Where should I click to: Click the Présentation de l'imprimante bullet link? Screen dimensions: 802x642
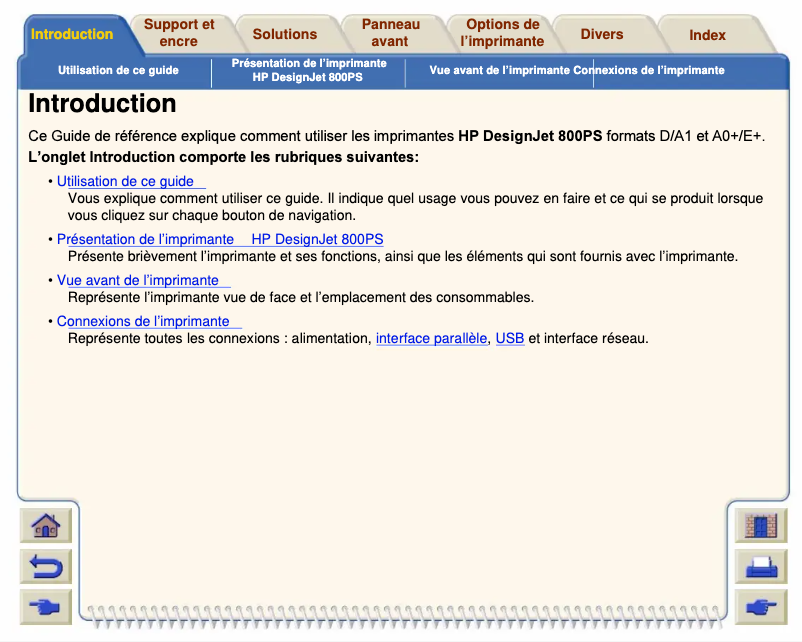[219, 240]
